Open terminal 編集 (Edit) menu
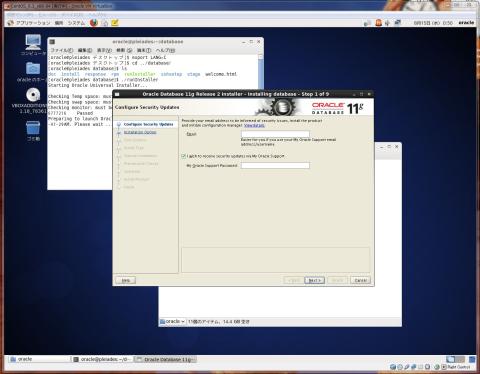The width and height of the screenshot is (480, 374). click(85, 50)
